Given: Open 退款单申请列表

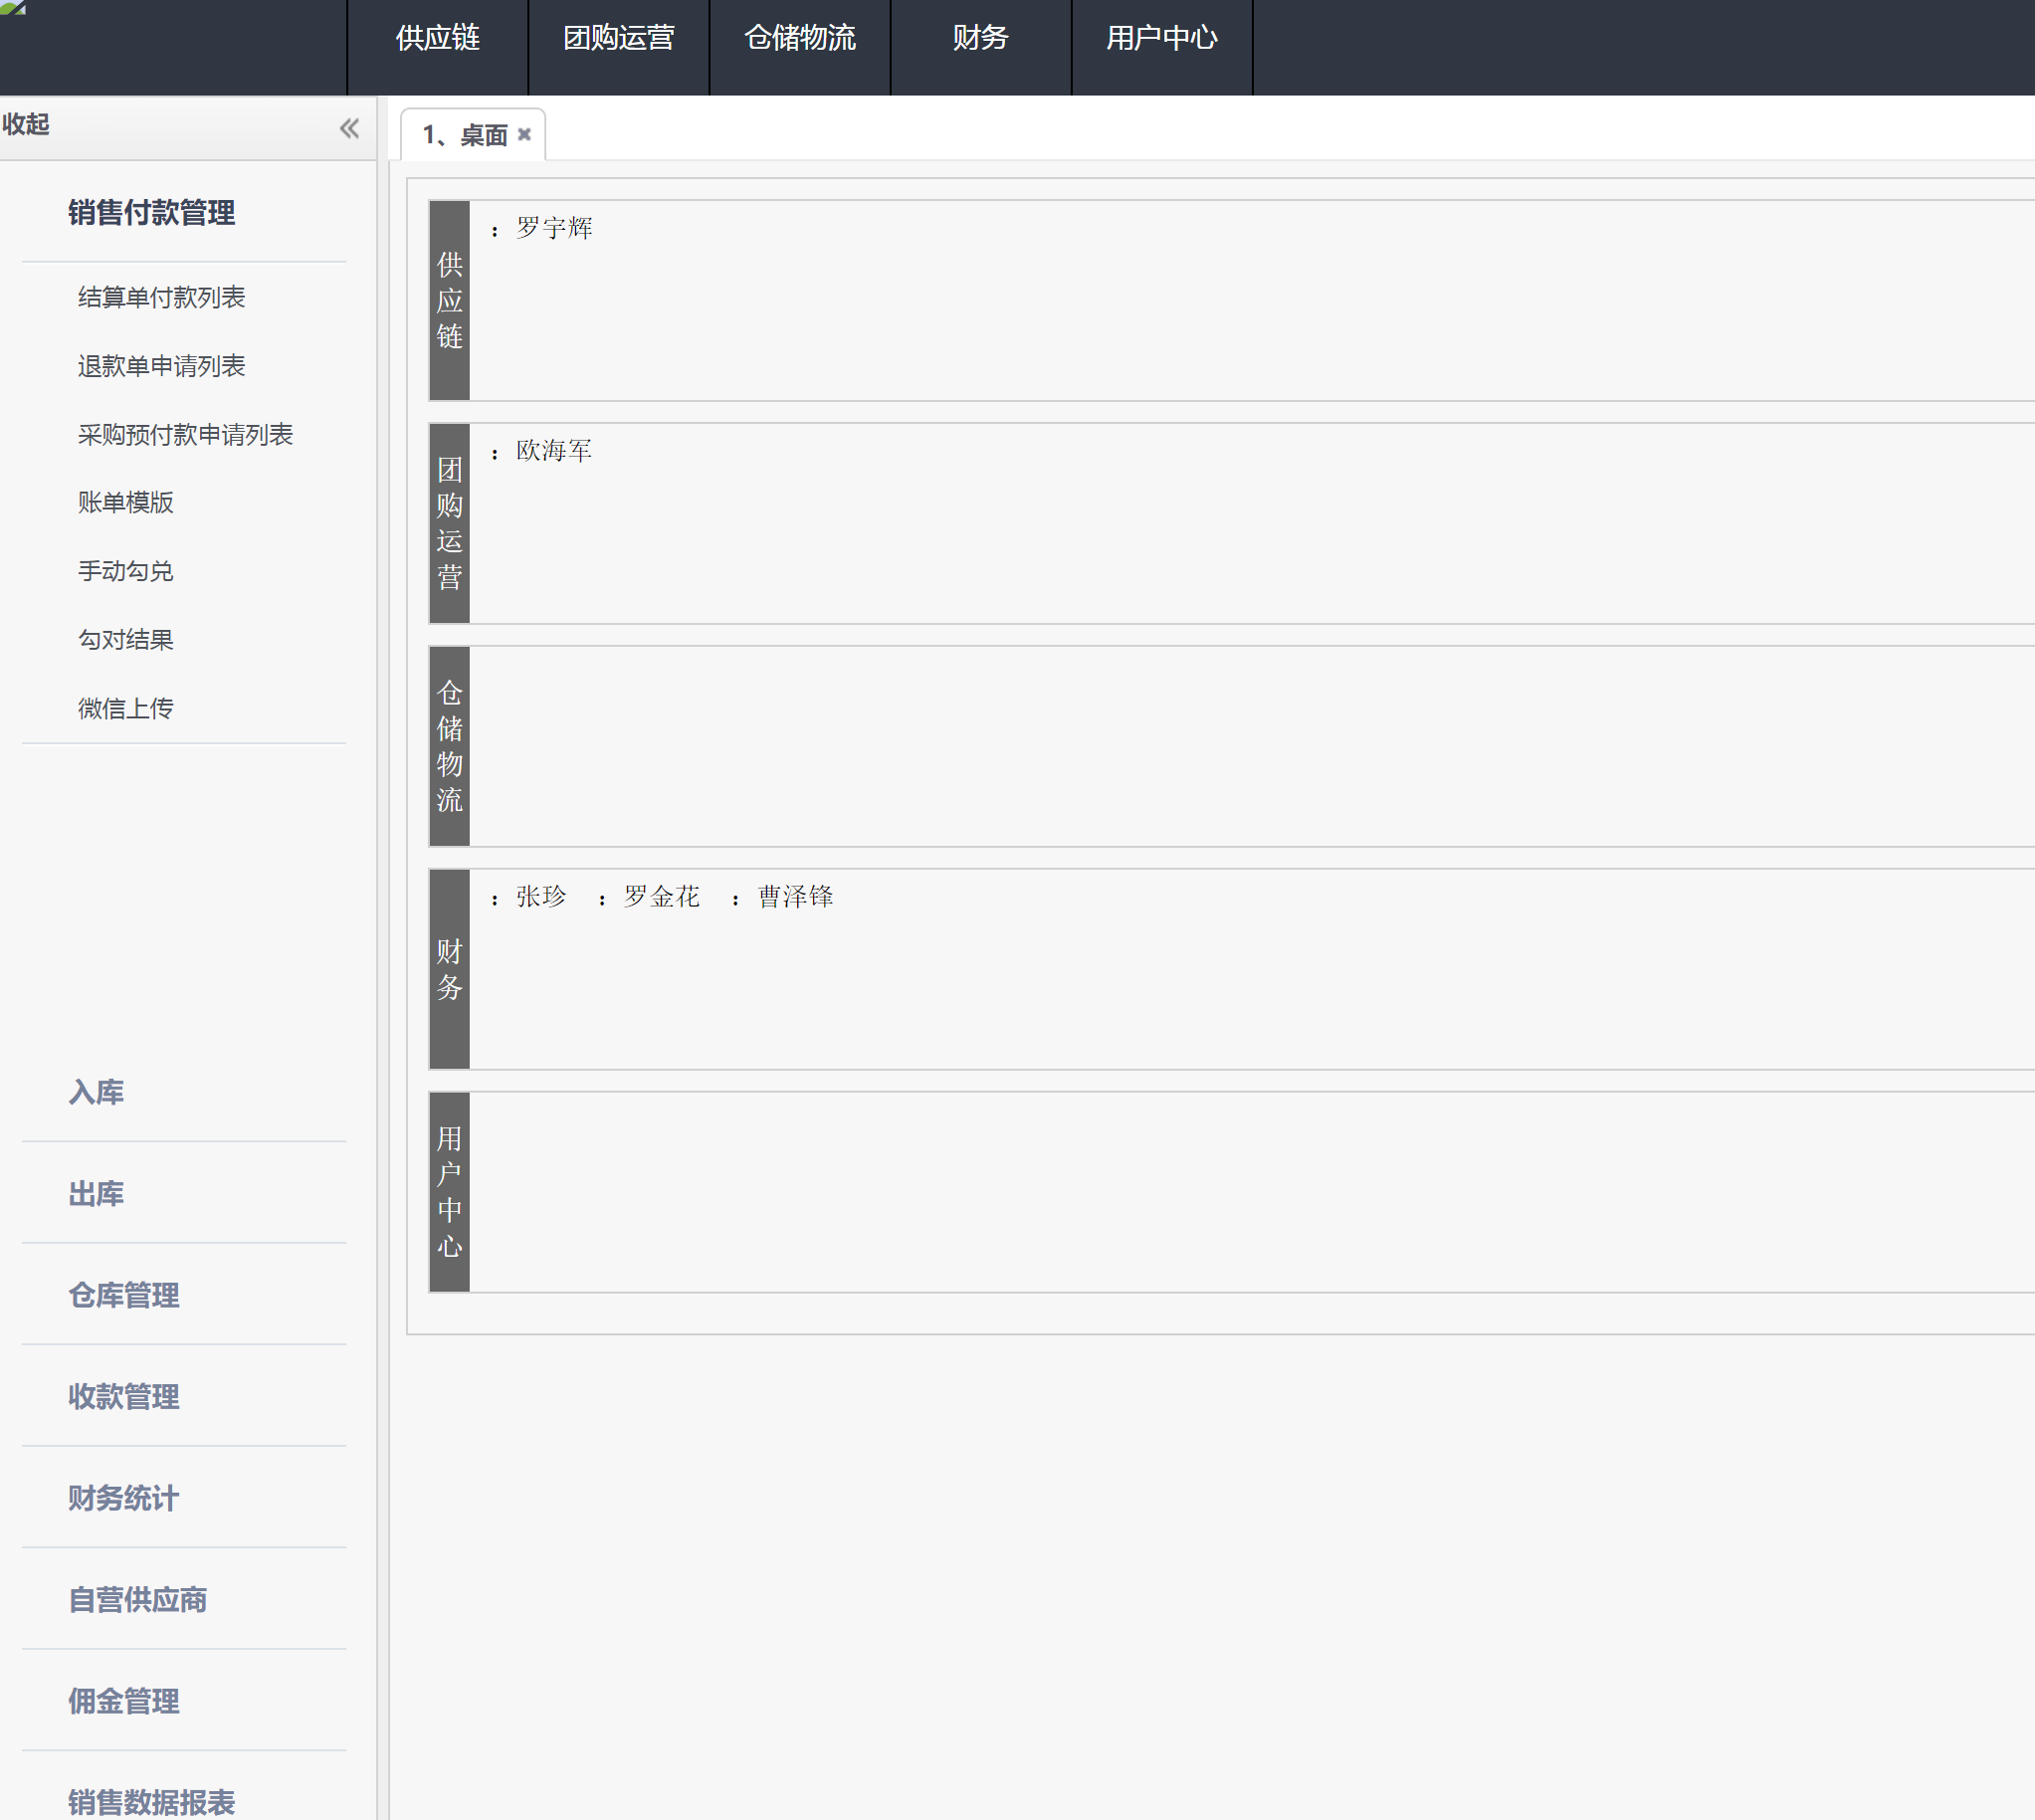Looking at the screenshot, I should (162, 366).
